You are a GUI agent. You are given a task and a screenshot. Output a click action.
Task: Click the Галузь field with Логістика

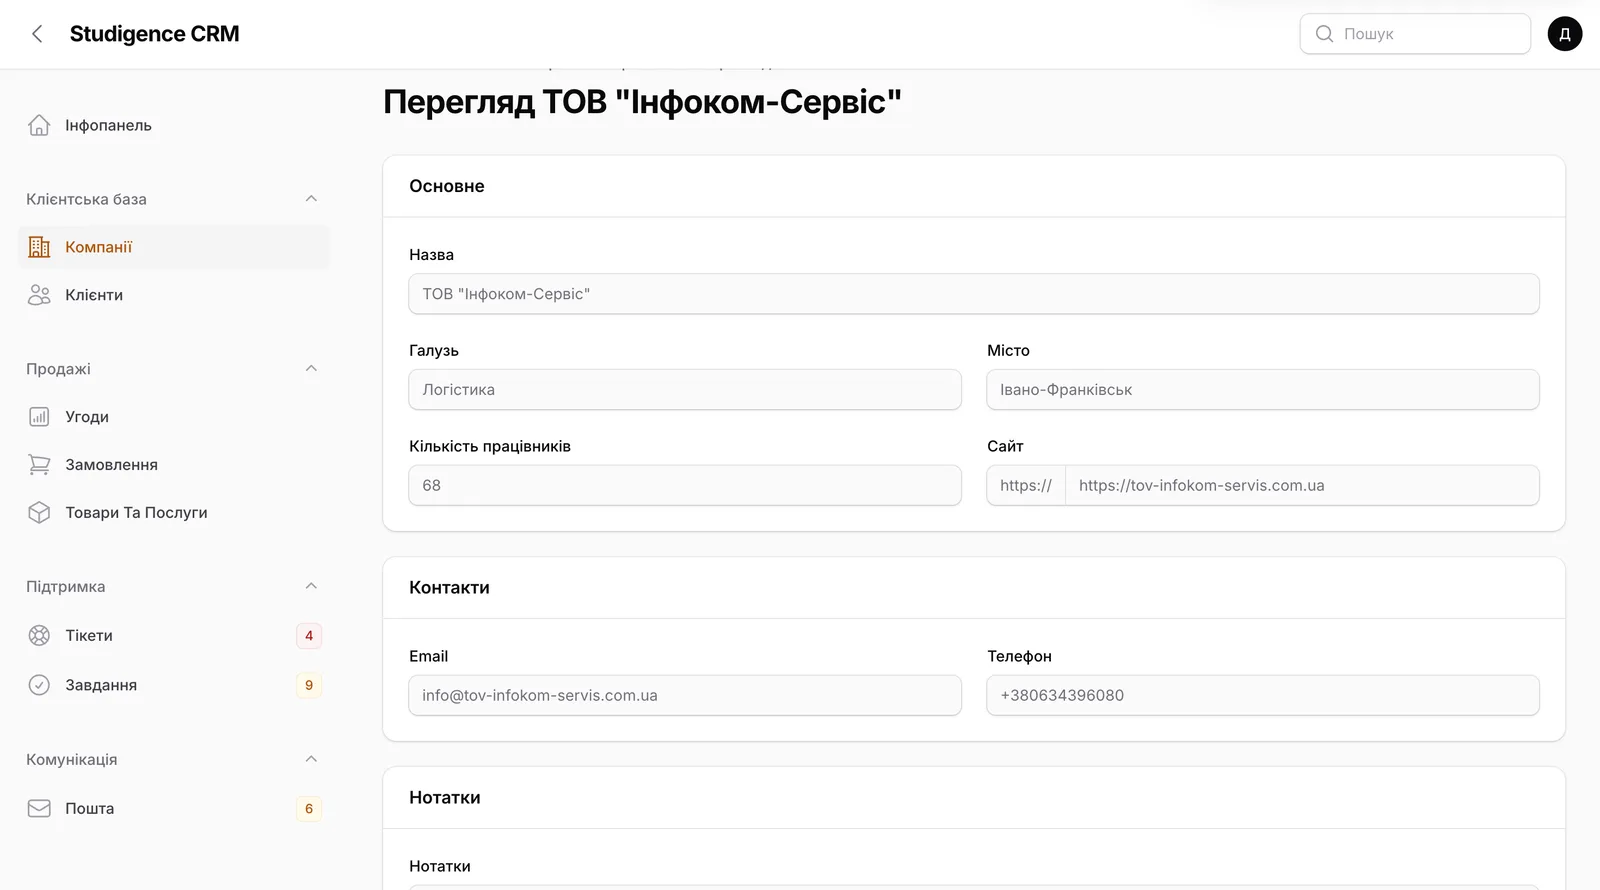(685, 390)
